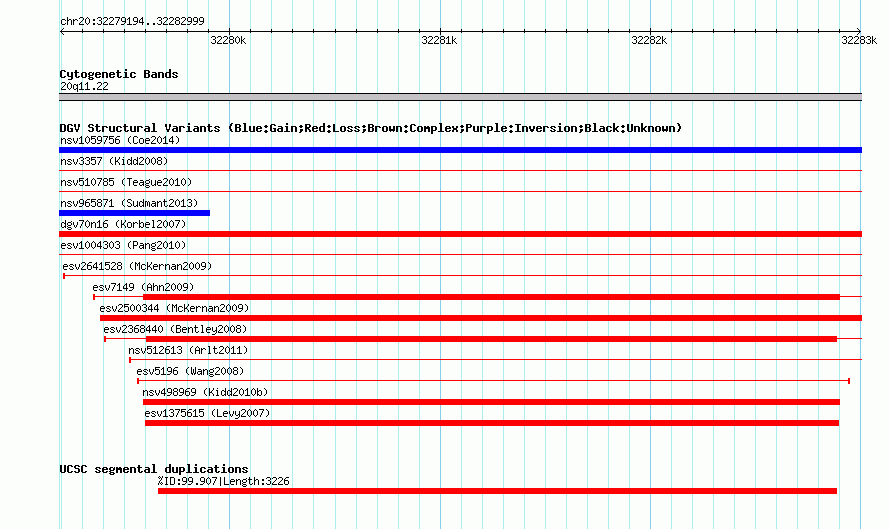Click the thin red line of nsv510785
Screen dimensions: 890x529
(x=460, y=191)
